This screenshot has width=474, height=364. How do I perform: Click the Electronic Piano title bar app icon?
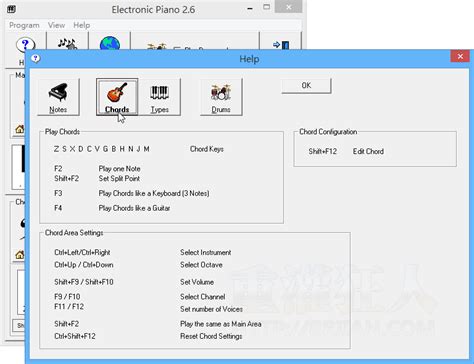11,9
